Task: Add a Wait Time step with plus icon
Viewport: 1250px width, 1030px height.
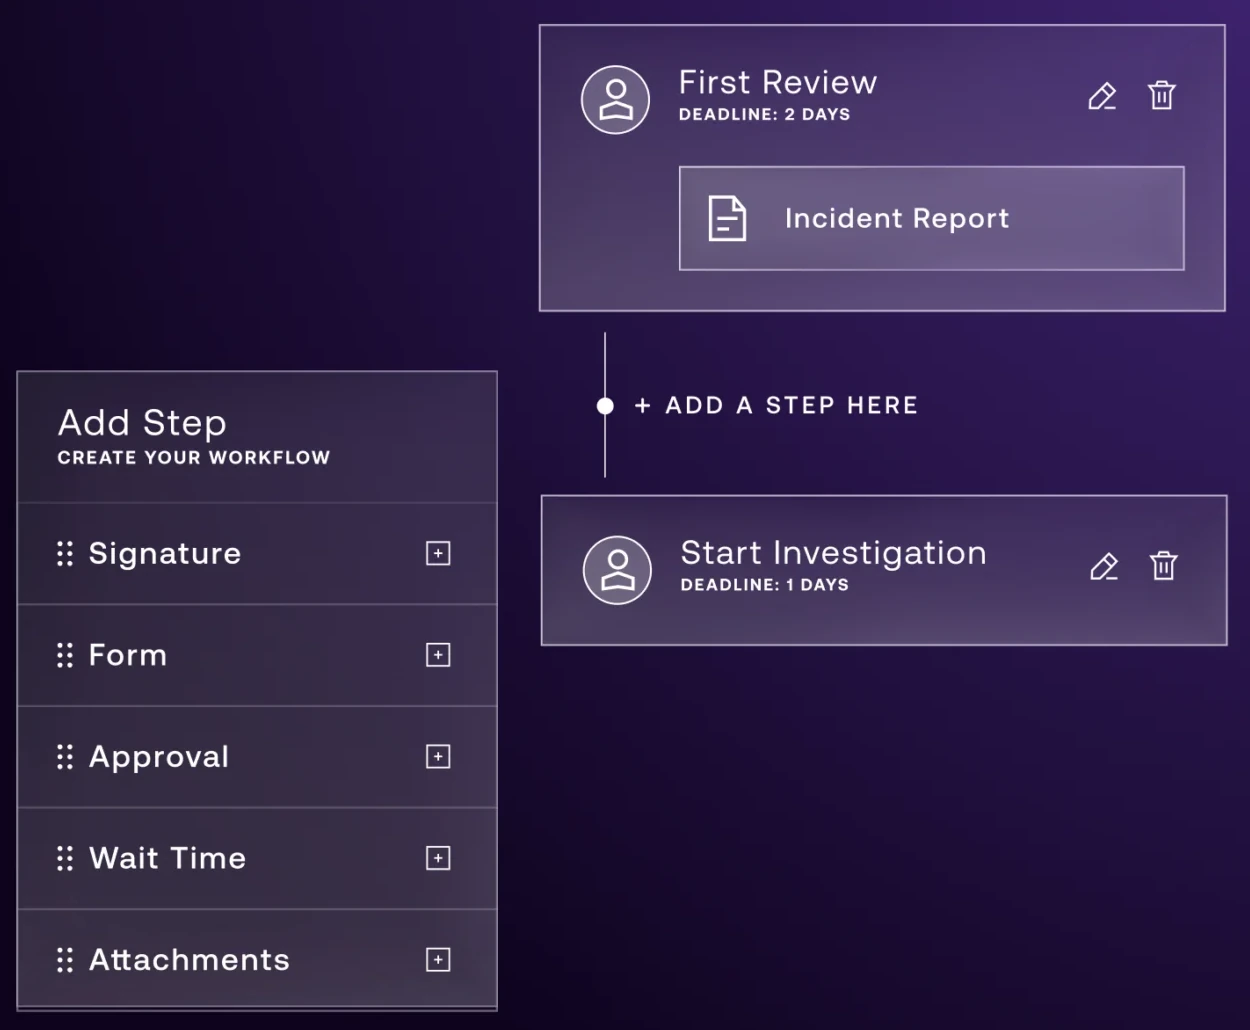Action: [438, 858]
